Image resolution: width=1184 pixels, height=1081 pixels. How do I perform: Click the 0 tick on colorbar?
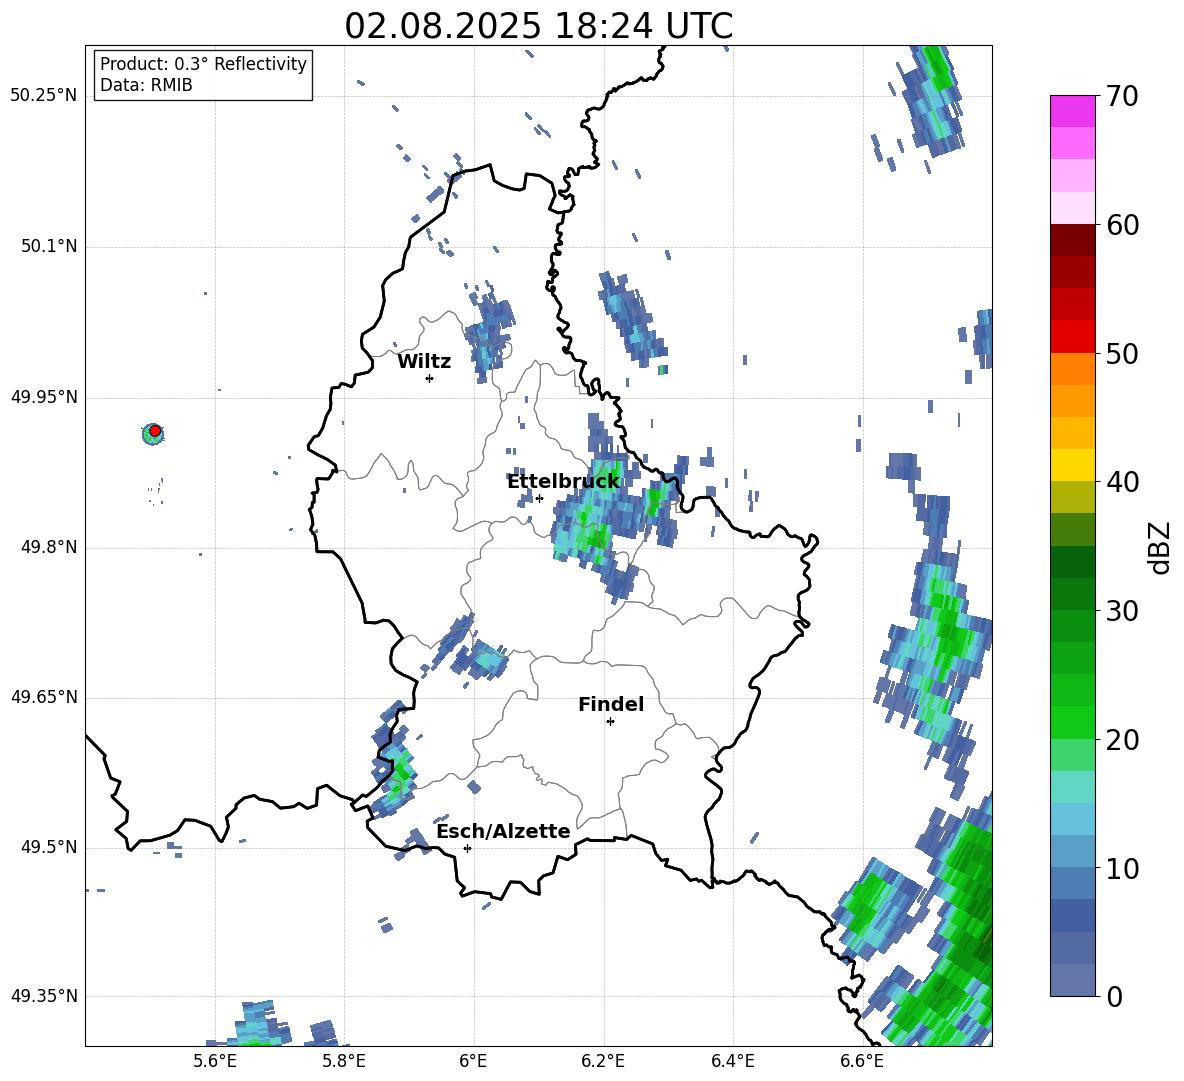tap(1114, 997)
